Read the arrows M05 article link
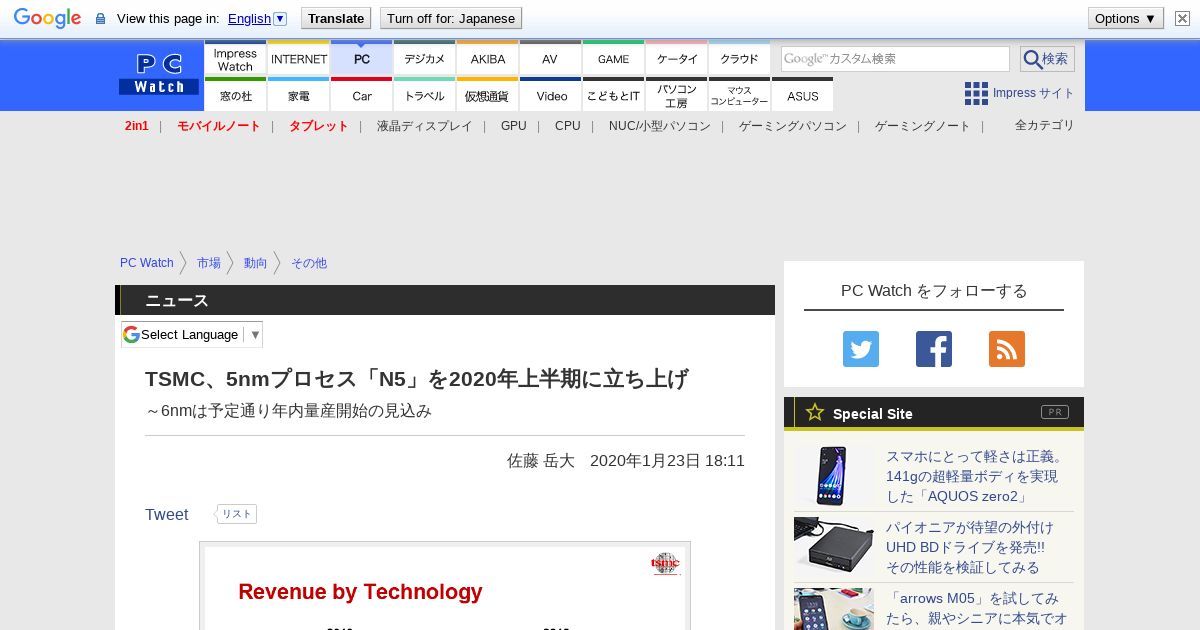 click(x=976, y=608)
